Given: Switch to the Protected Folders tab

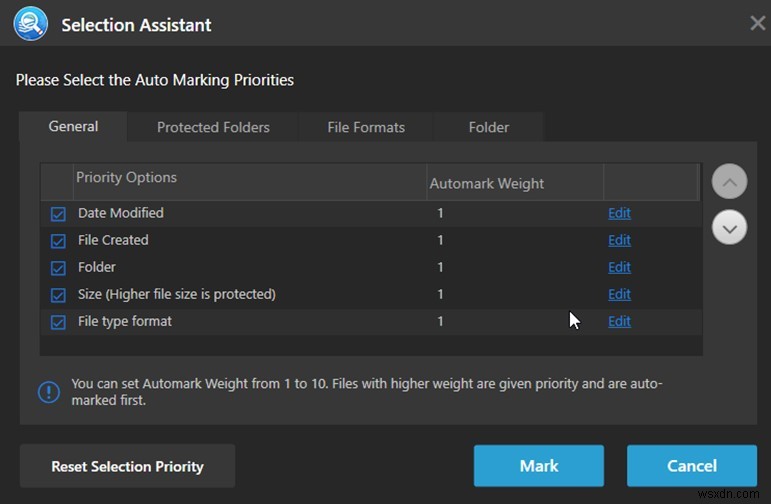Looking at the screenshot, I should pyautogui.click(x=213, y=127).
